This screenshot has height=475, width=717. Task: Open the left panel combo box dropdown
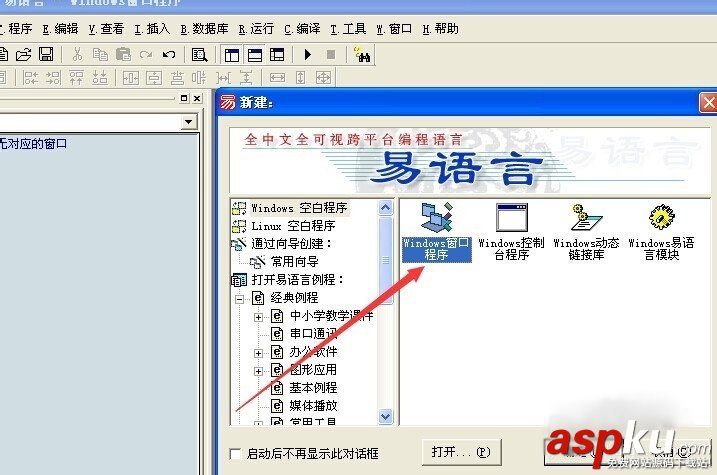click(188, 122)
